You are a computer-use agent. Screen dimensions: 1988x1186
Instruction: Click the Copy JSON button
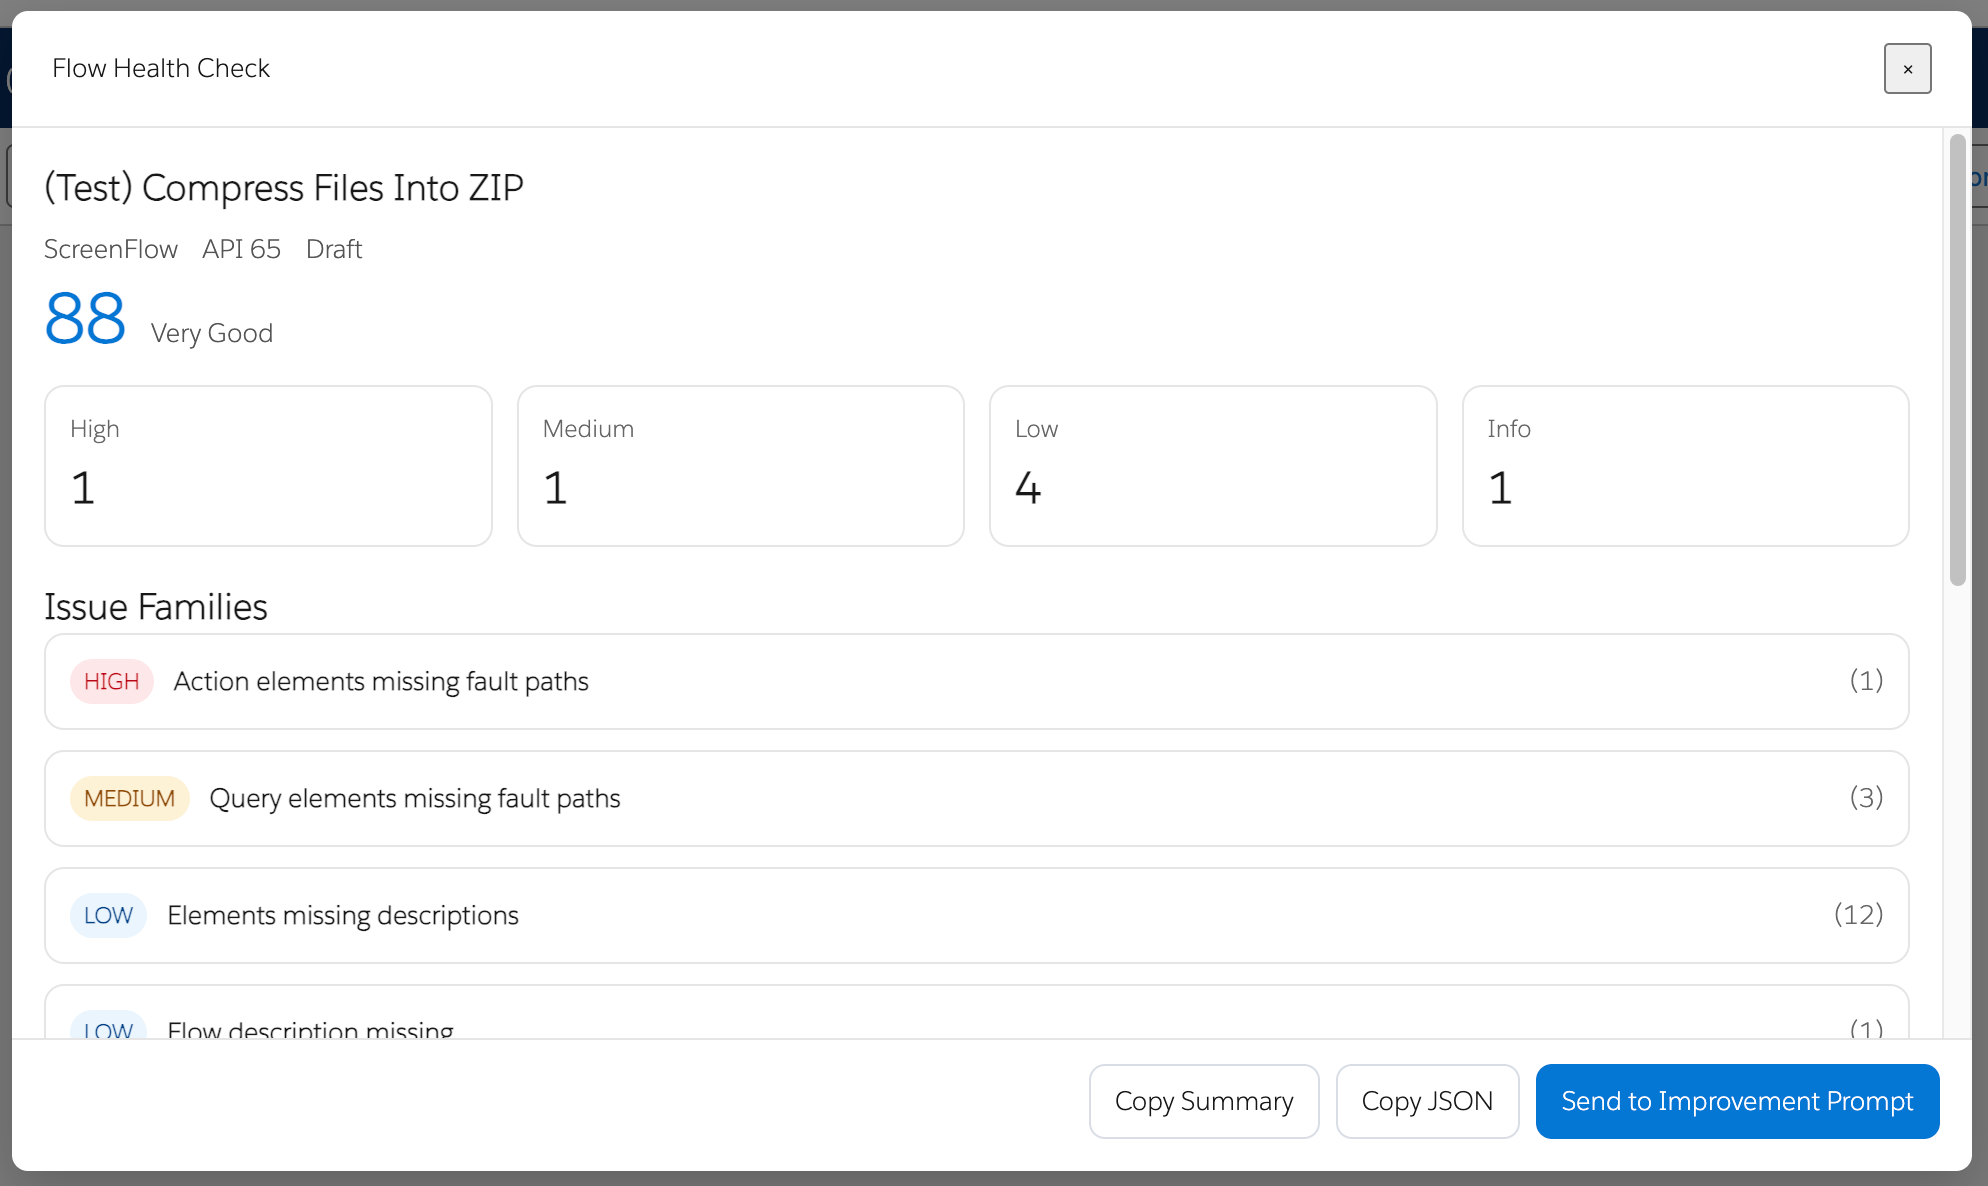click(x=1427, y=1101)
